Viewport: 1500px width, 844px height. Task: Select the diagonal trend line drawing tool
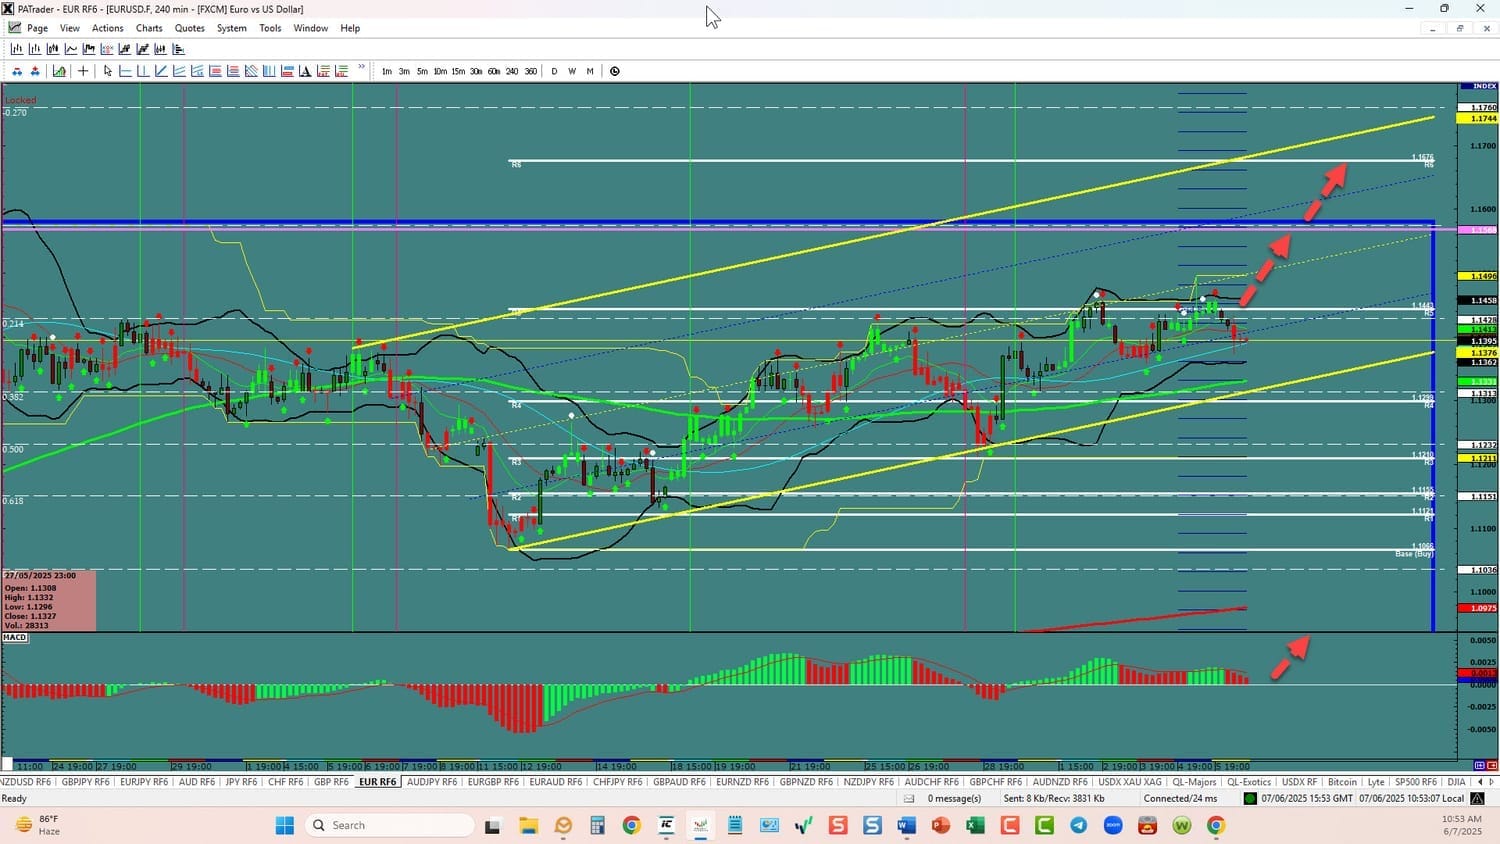pos(161,71)
